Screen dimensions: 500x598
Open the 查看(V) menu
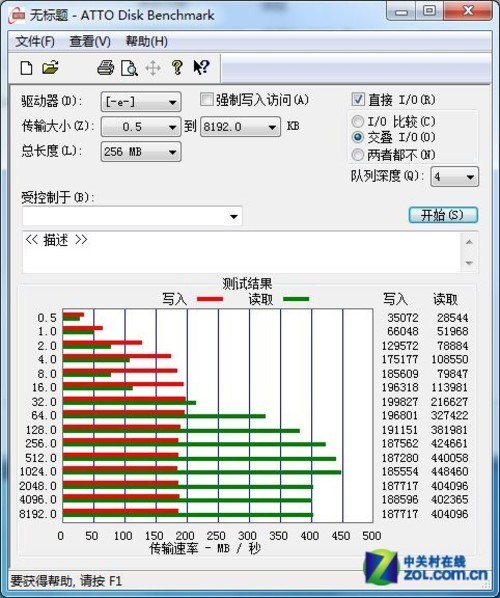[x=90, y=41]
